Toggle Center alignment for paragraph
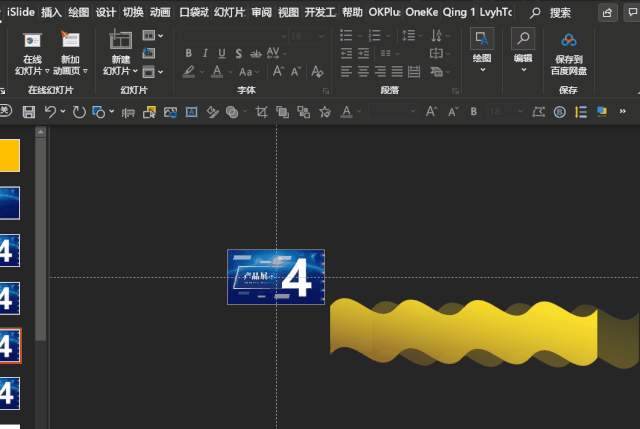 click(363, 72)
